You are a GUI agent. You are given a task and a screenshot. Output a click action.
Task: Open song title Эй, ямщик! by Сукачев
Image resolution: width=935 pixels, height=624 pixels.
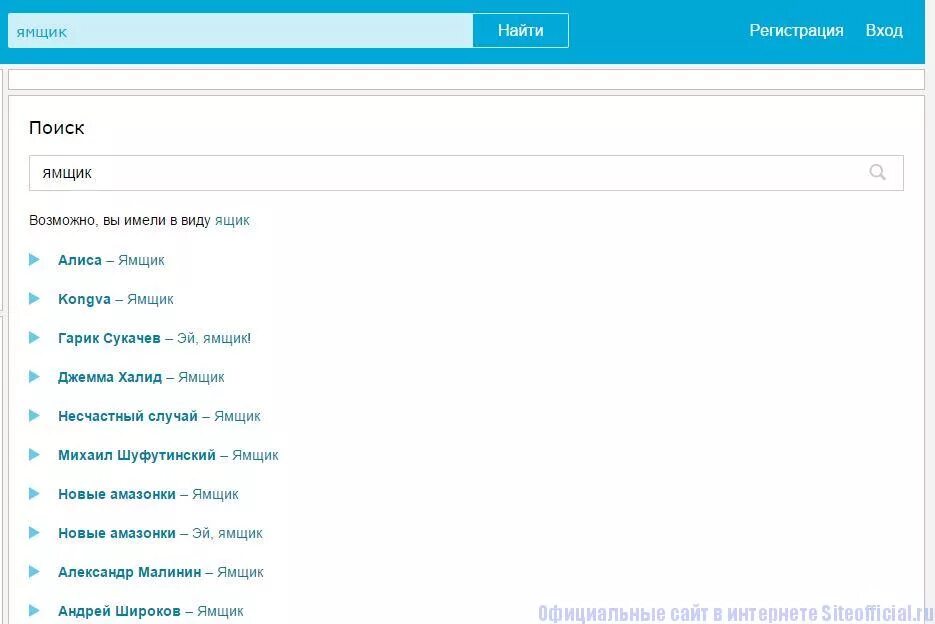[x=213, y=338]
